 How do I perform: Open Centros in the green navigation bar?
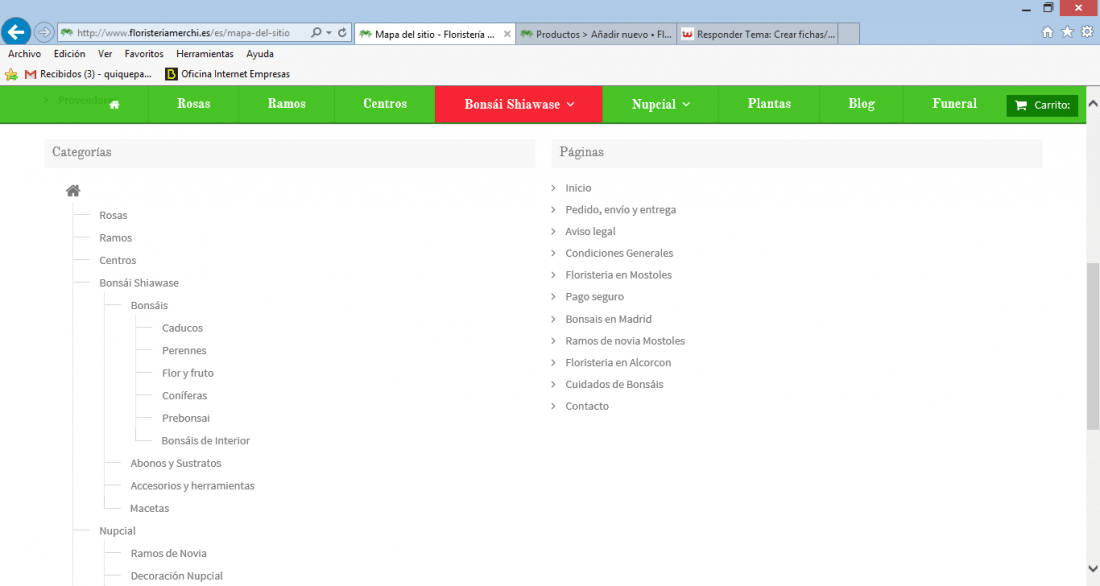pyautogui.click(x=384, y=104)
